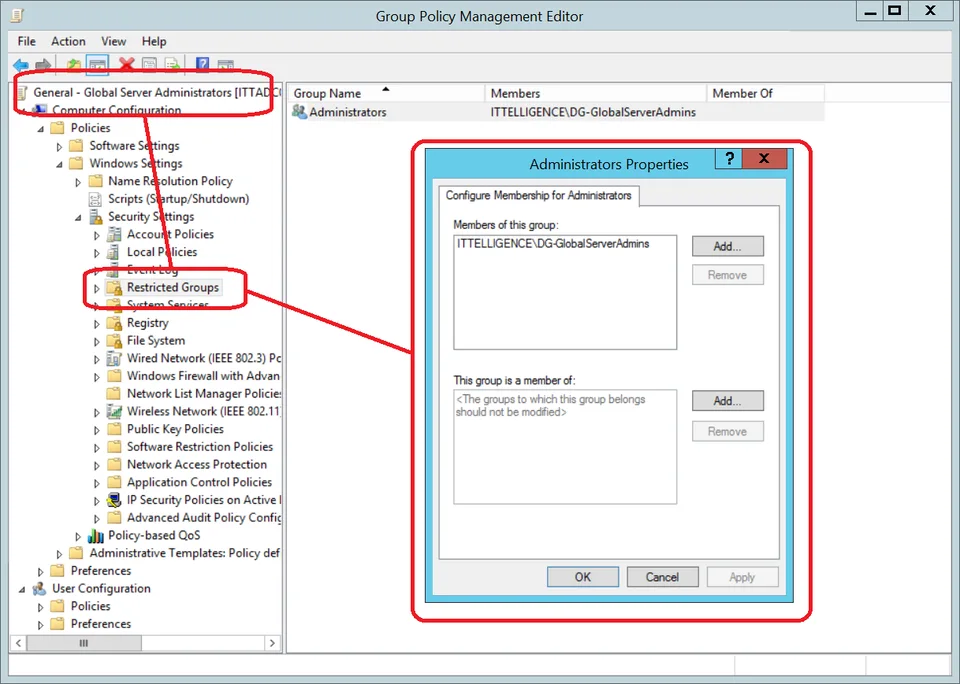Click the ITTELLIGENCE\DG-GlobalServerAdmins cell in Members column

[593, 112]
